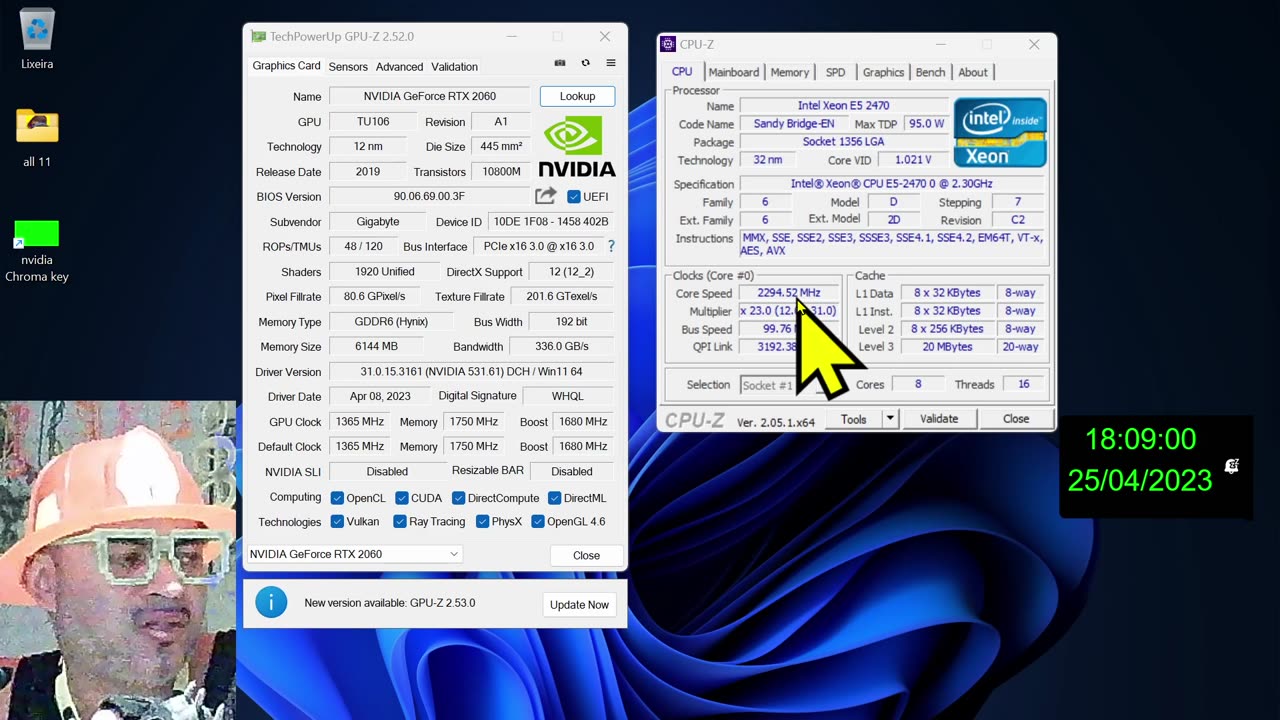Select the 'all 11' desktop folder

37,127
